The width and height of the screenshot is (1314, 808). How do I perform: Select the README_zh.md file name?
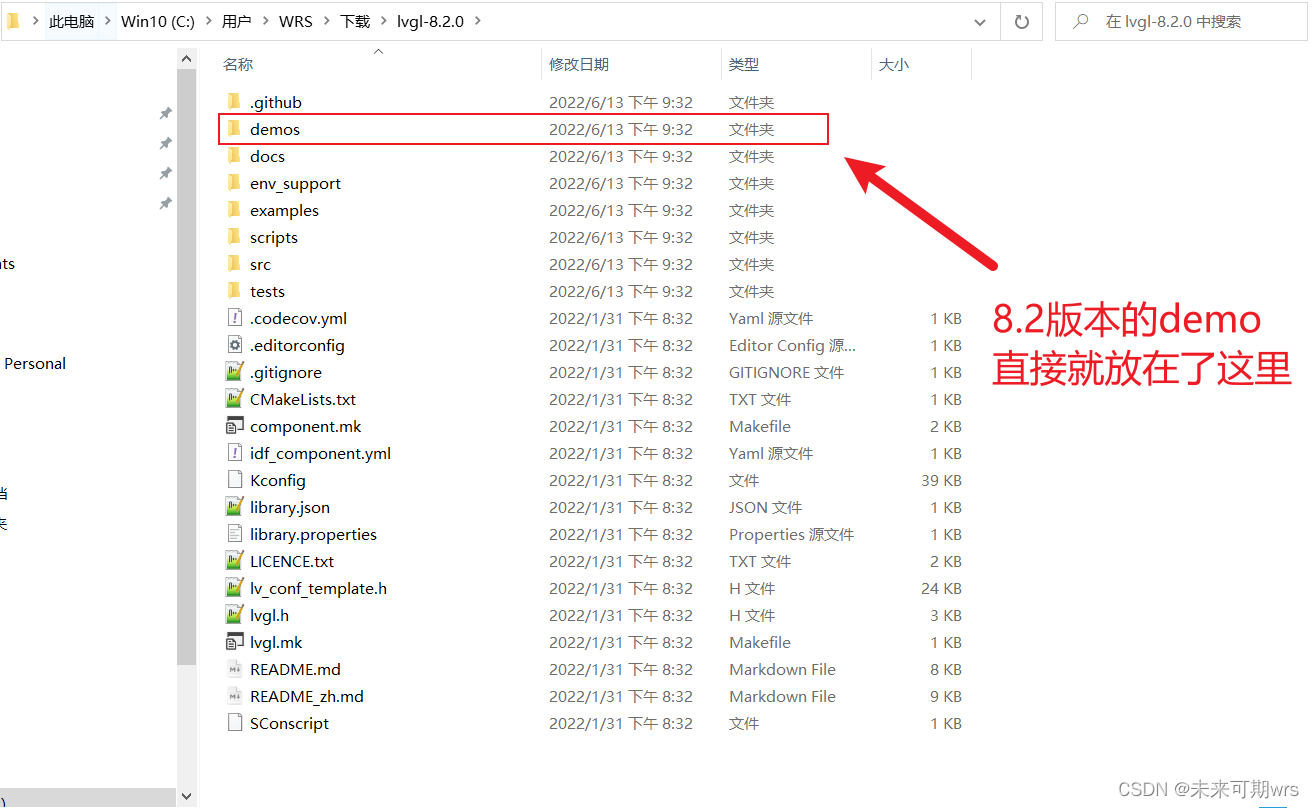pos(307,696)
